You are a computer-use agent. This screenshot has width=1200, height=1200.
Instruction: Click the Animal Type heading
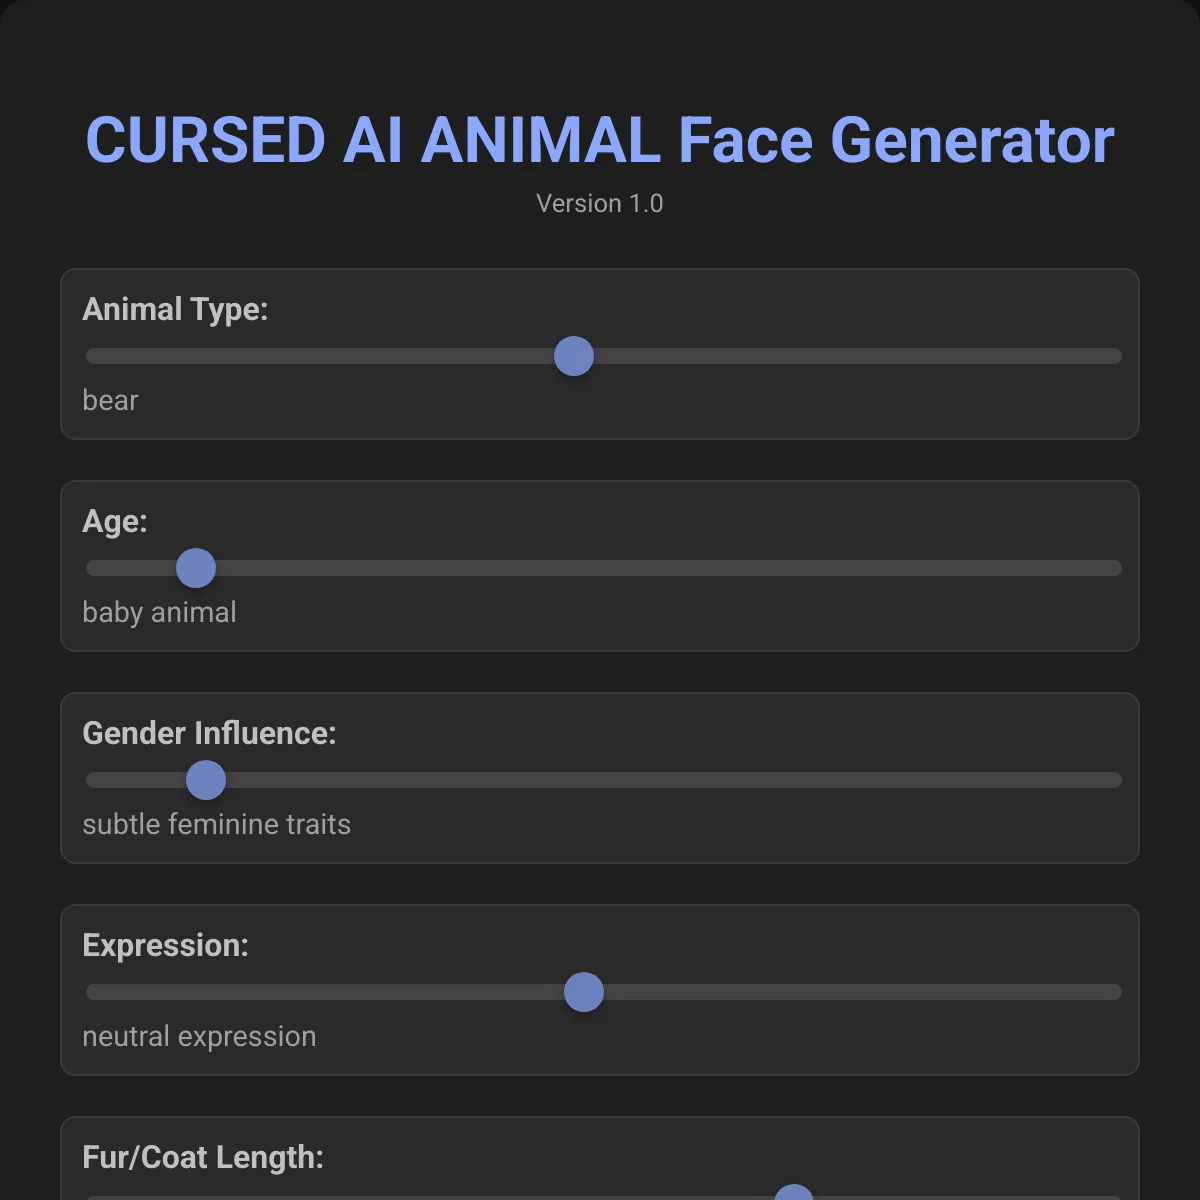[x=175, y=309]
